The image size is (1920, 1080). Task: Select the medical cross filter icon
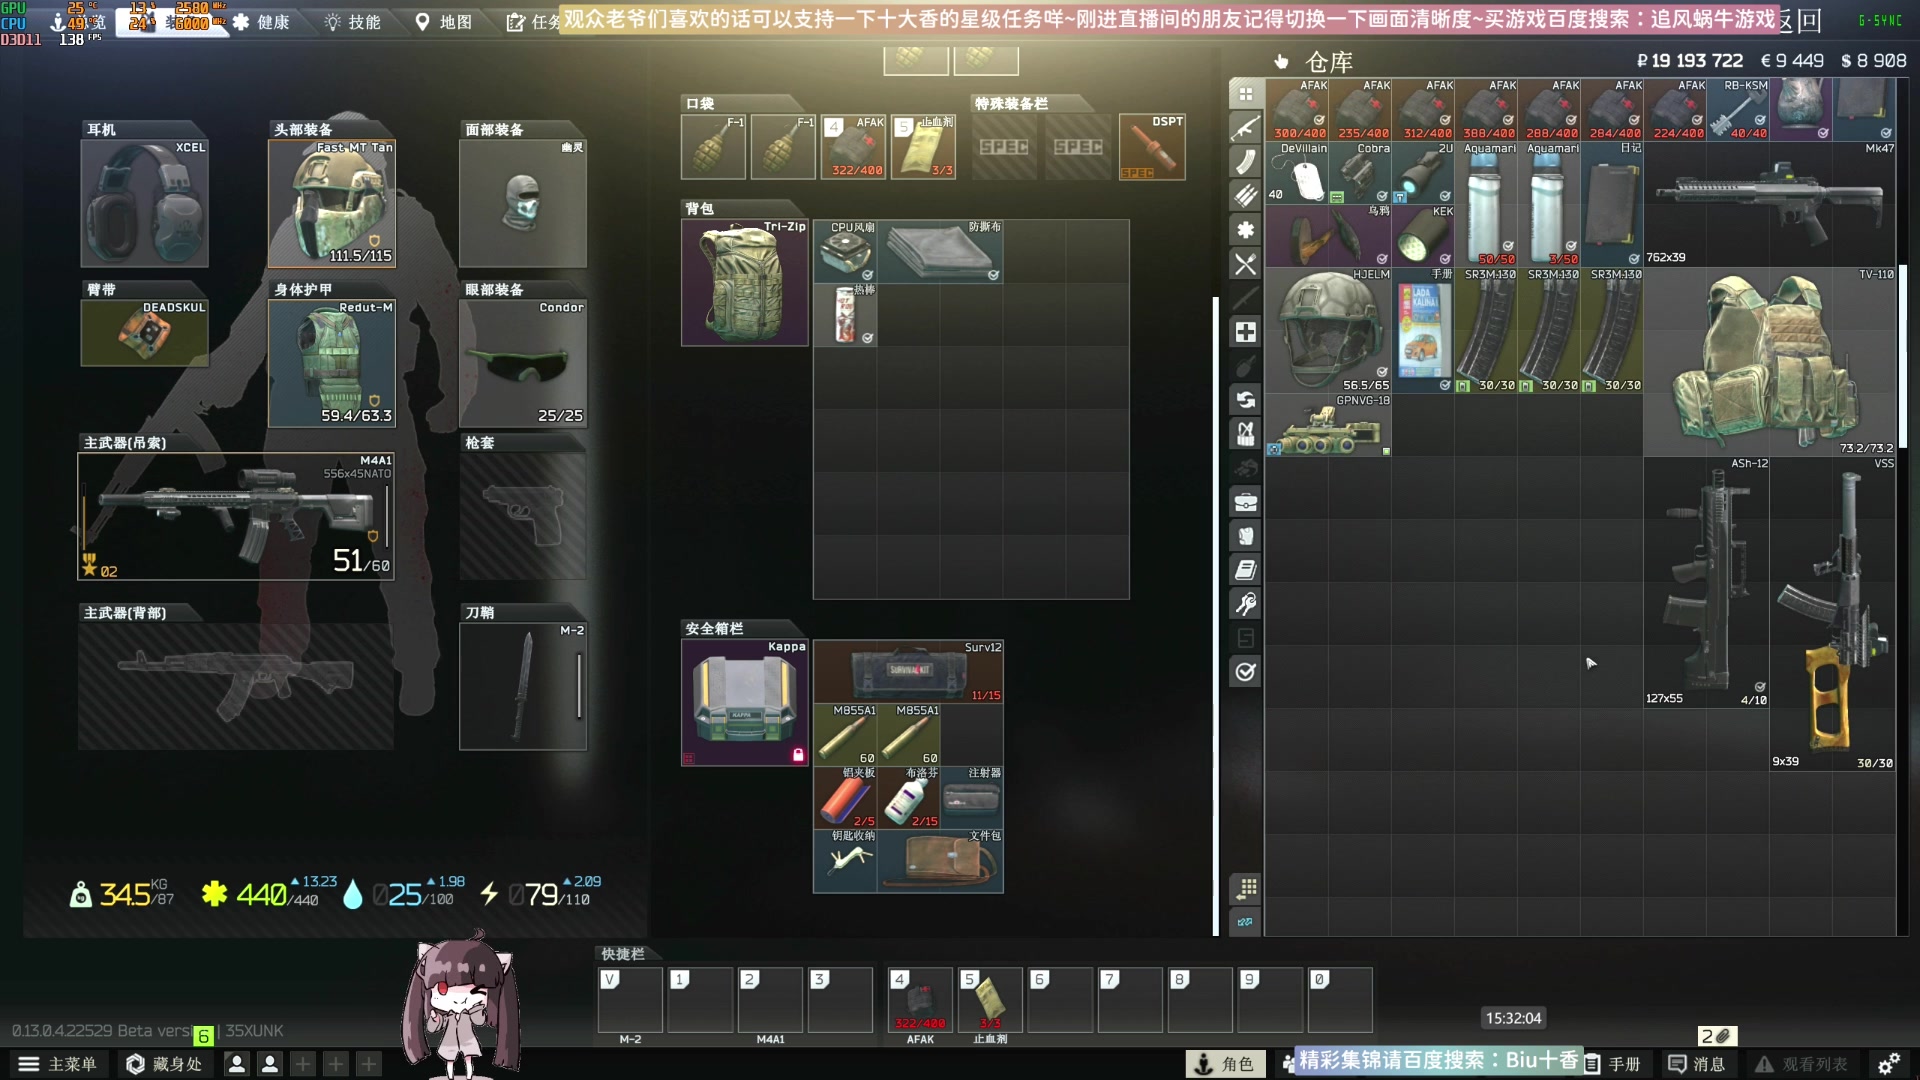coord(1245,332)
